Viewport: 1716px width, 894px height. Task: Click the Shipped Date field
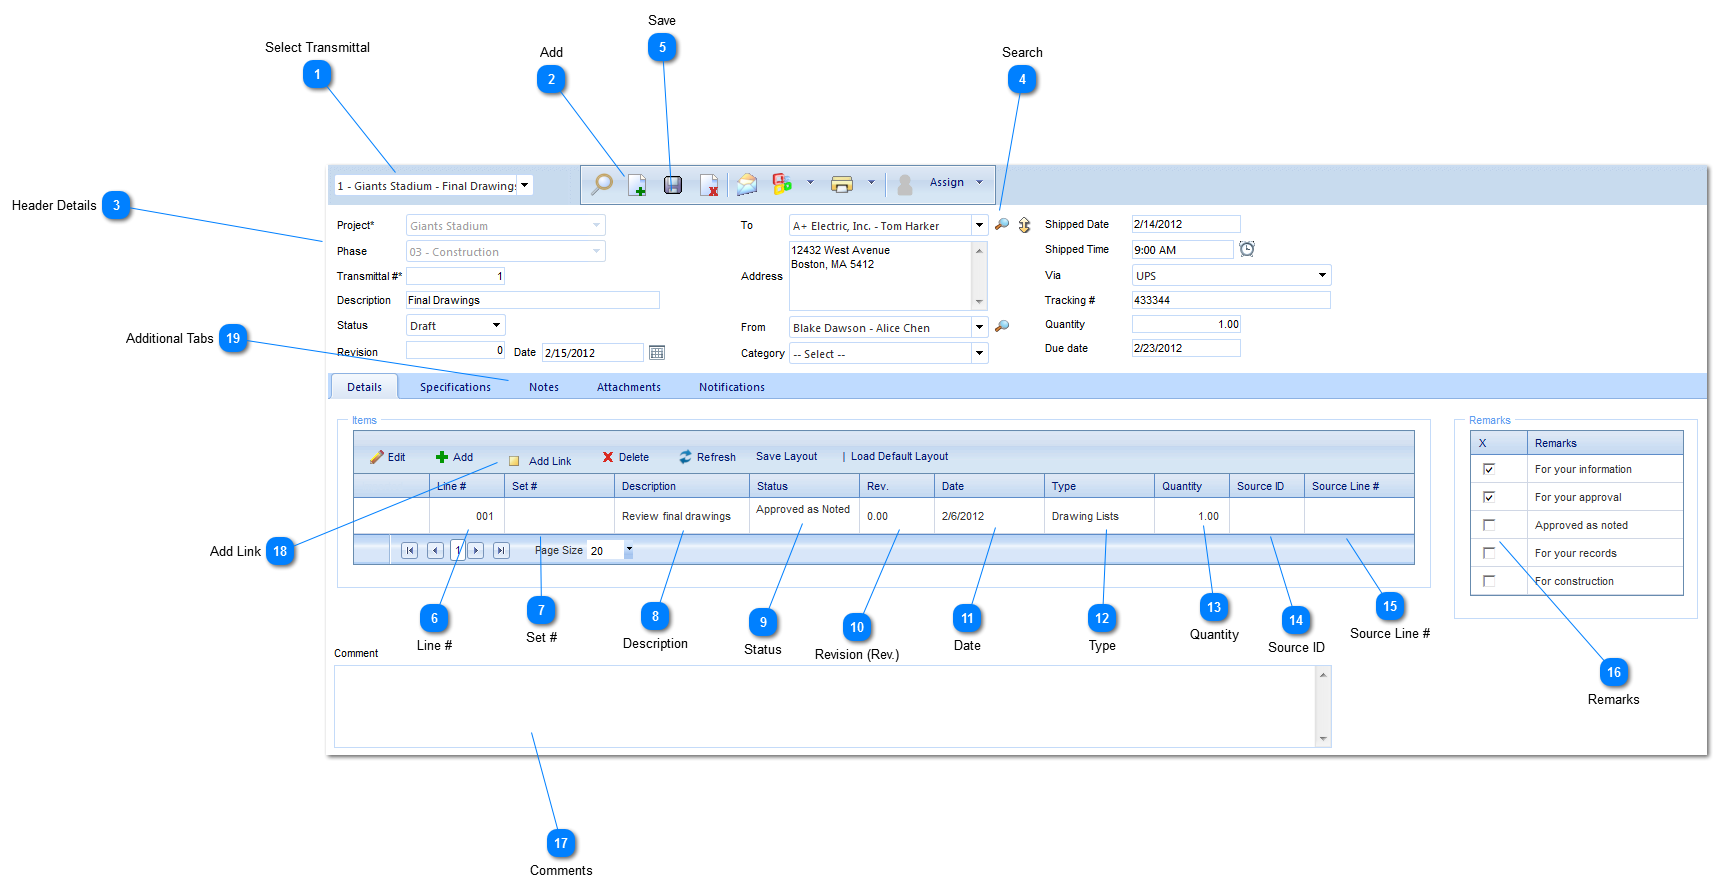(1186, 224)
